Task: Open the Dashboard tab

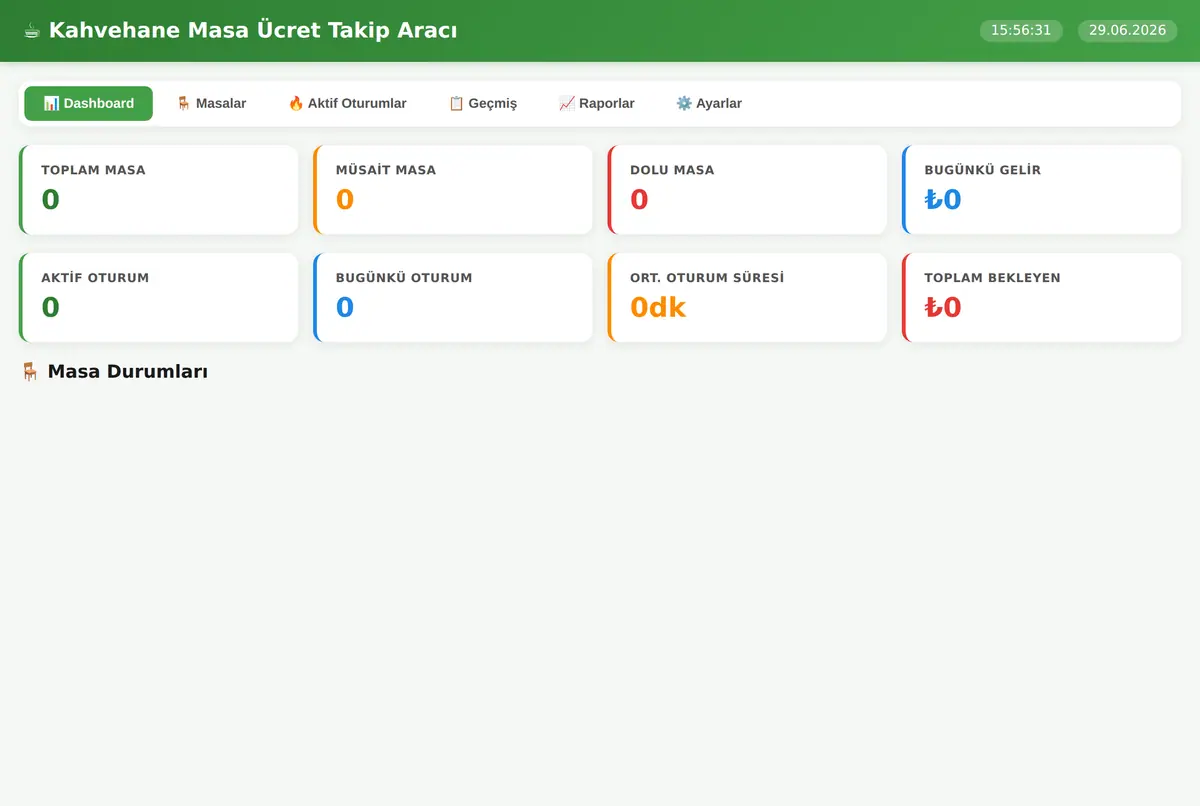Action: (88, 103)
